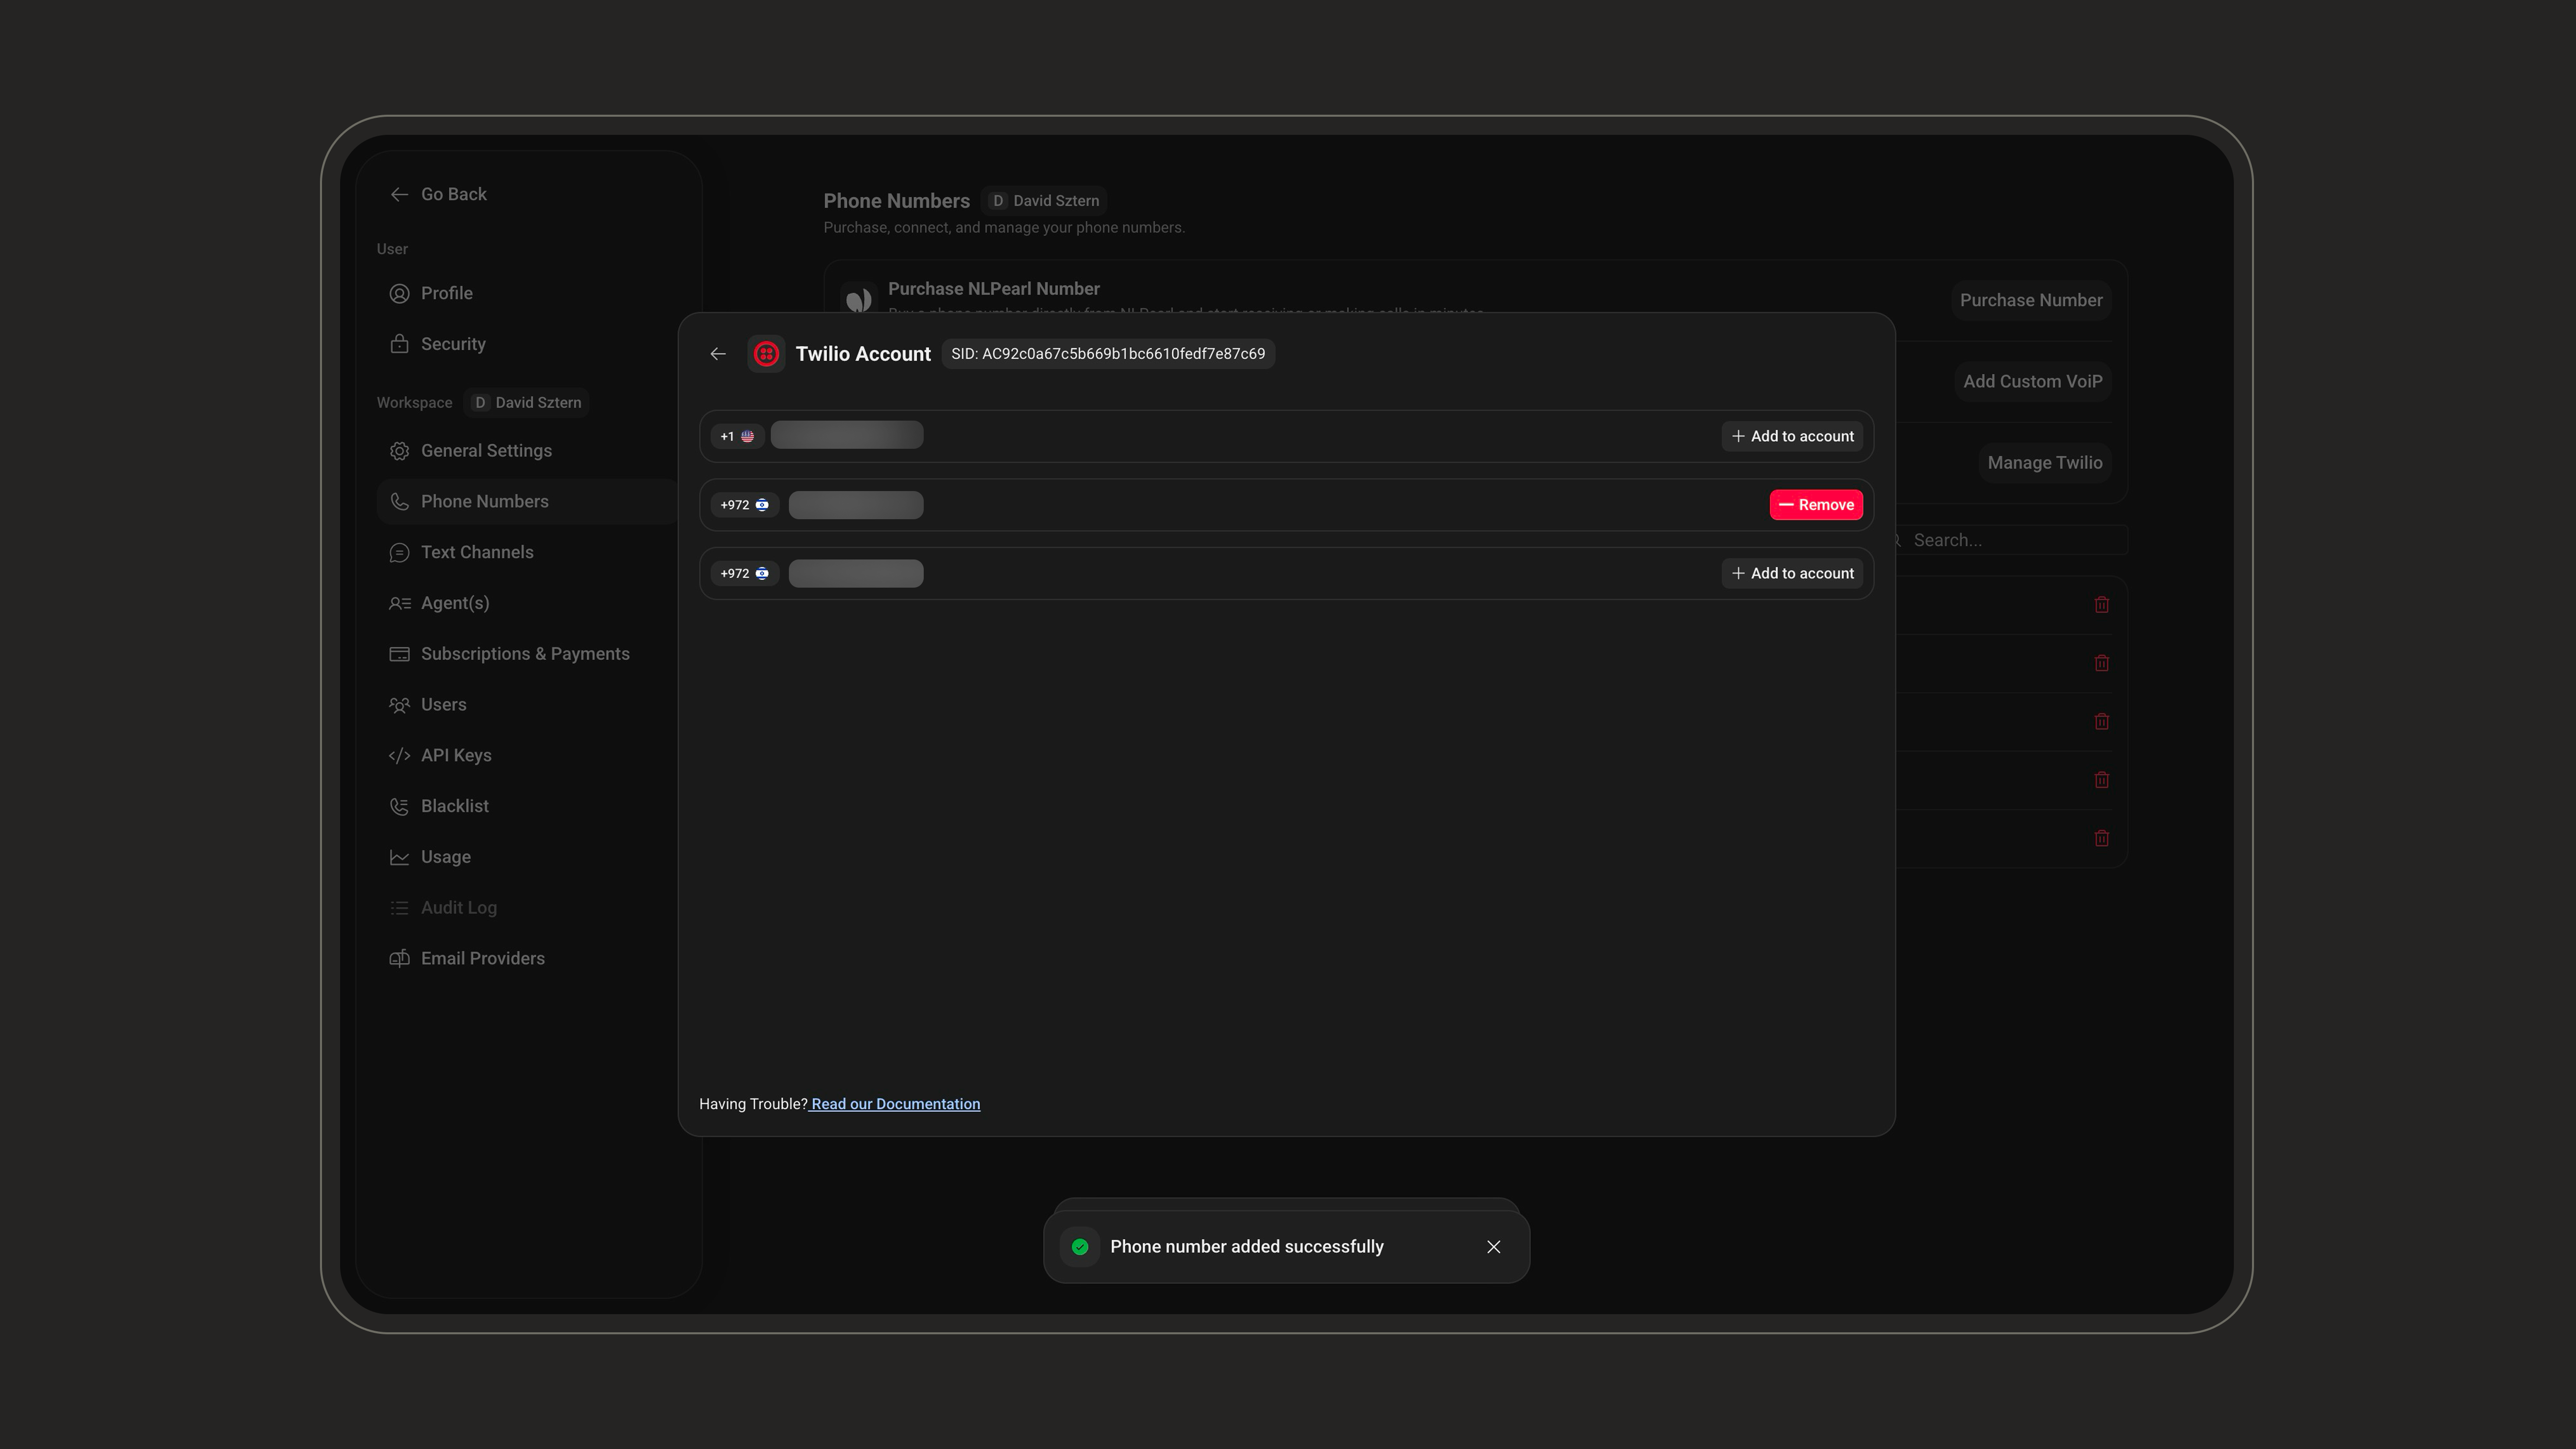Click the Go Back label
The width and height of the screenshot is (2576, 1449).
(x=454, y=194)
